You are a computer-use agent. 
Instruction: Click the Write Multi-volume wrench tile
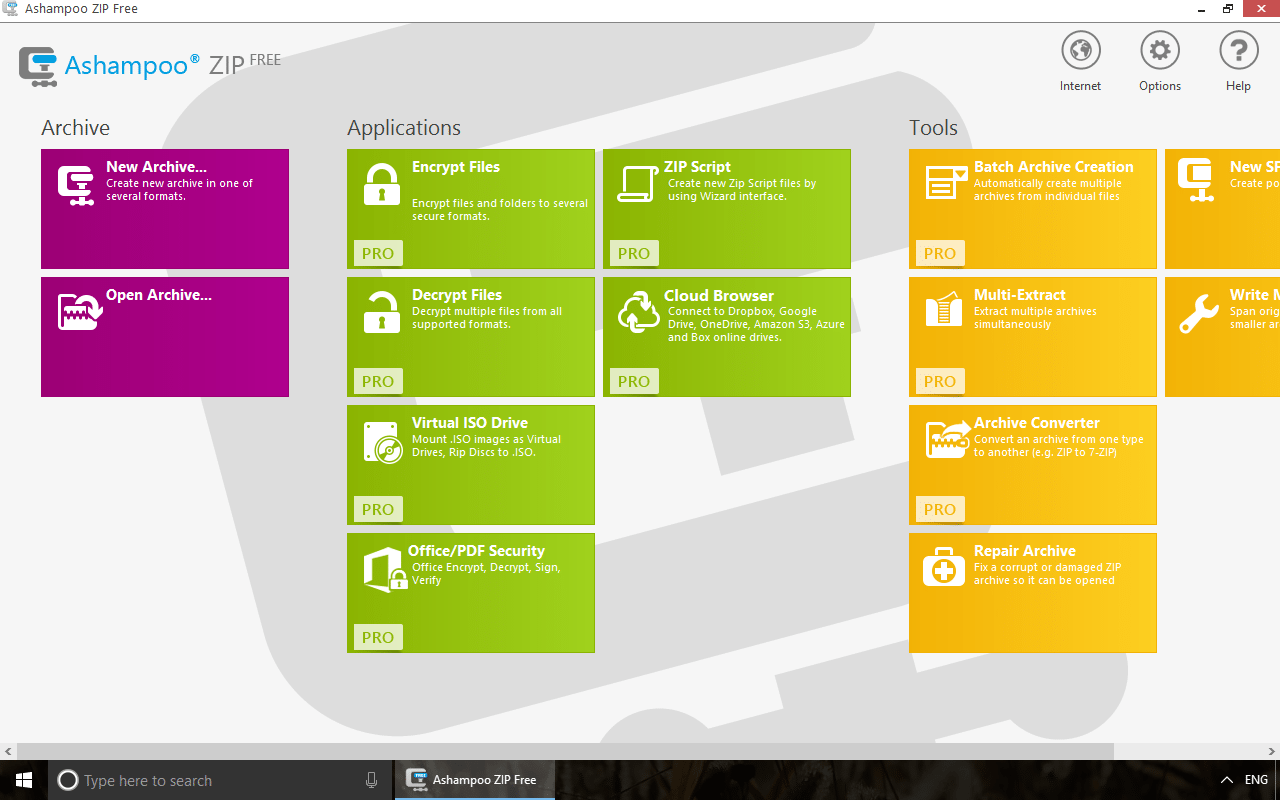pos(1222,337)
